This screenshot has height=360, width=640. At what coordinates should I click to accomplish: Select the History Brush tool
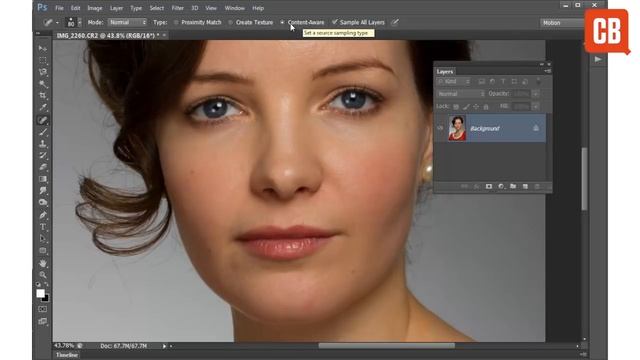(x=42, y=156)
